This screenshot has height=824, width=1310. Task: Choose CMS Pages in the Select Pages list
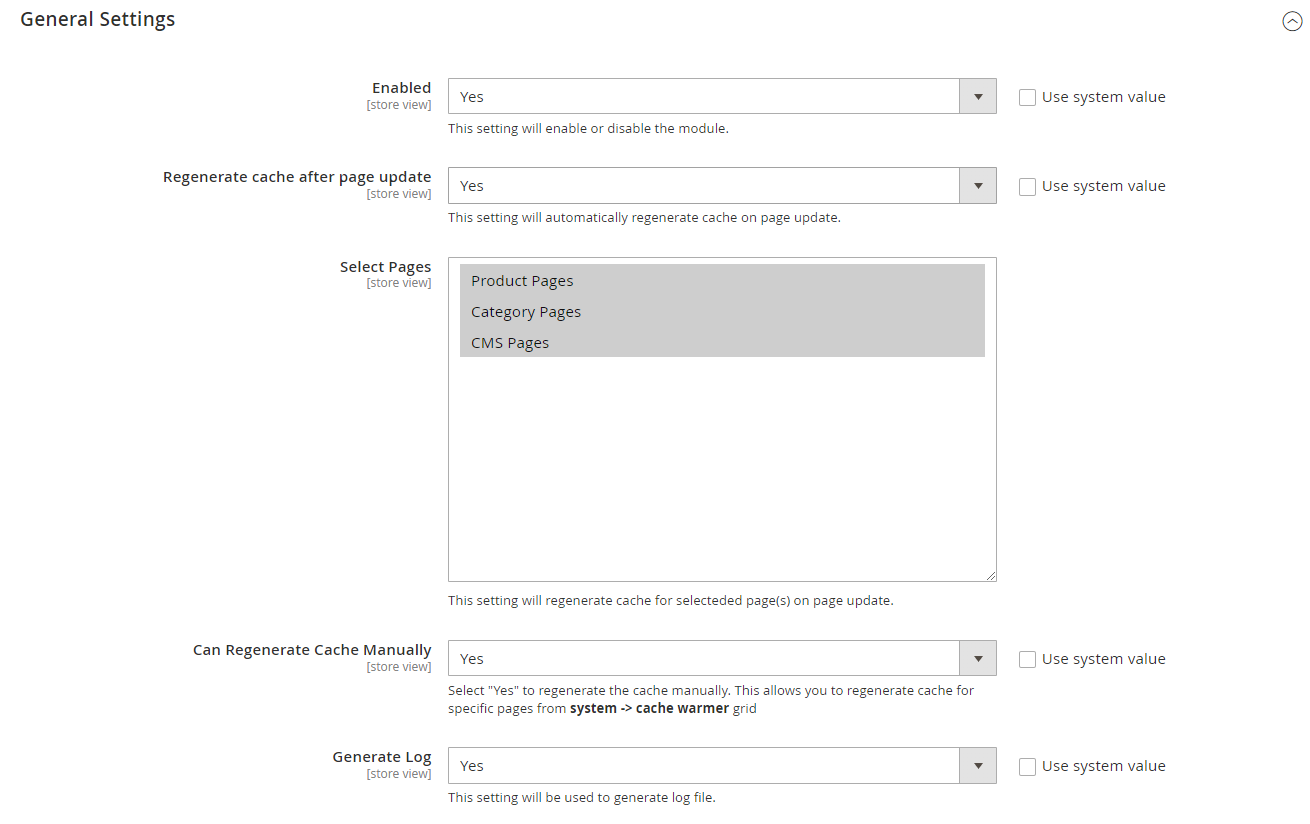[510, 343]
